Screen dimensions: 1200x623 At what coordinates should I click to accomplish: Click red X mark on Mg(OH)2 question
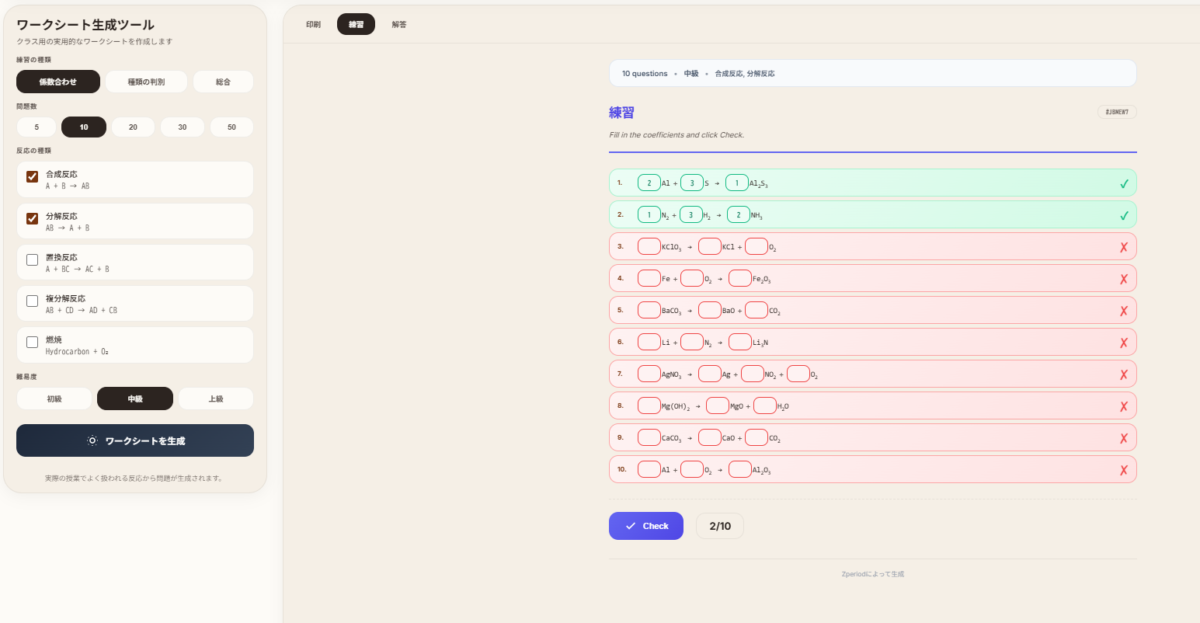click(x=1124, y=407)
